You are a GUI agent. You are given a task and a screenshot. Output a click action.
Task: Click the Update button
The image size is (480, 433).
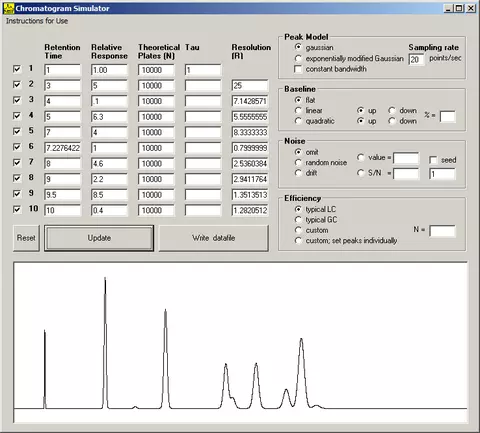coord(99,238)
